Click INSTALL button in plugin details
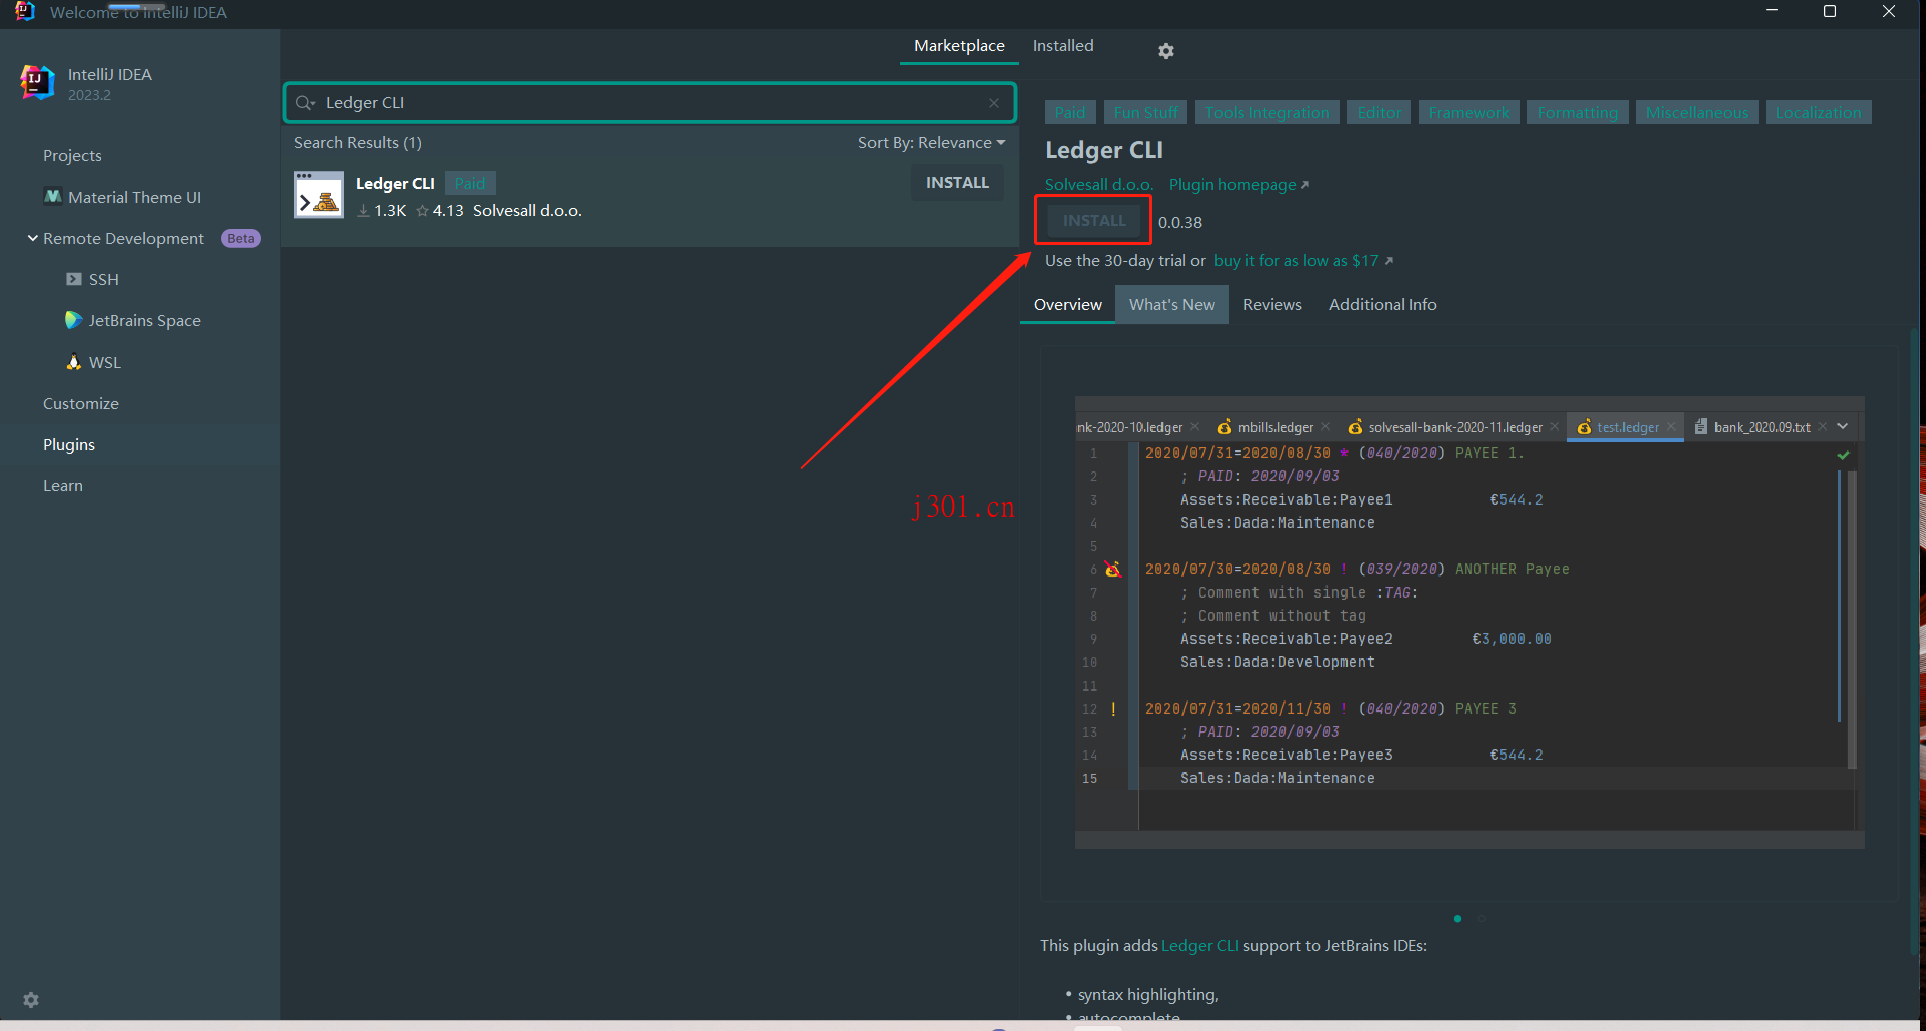The image size is (1926, 1031). pyautogui.click(x=1094, y=221)
